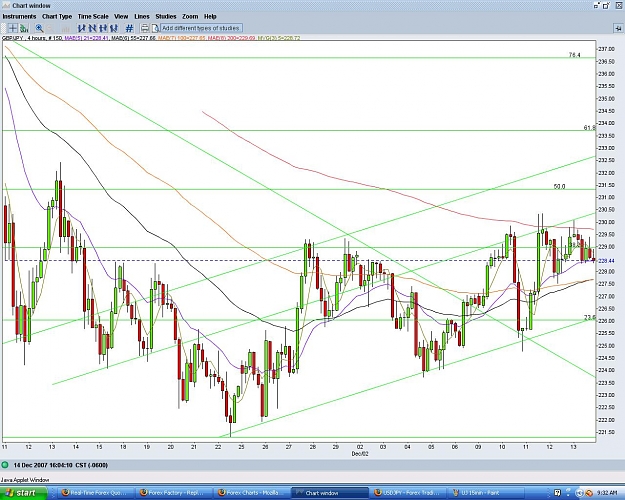This screenshot has width=625, height=500.
Task: Select the crosshair cursor tool
Action: (x=13, y=28)
